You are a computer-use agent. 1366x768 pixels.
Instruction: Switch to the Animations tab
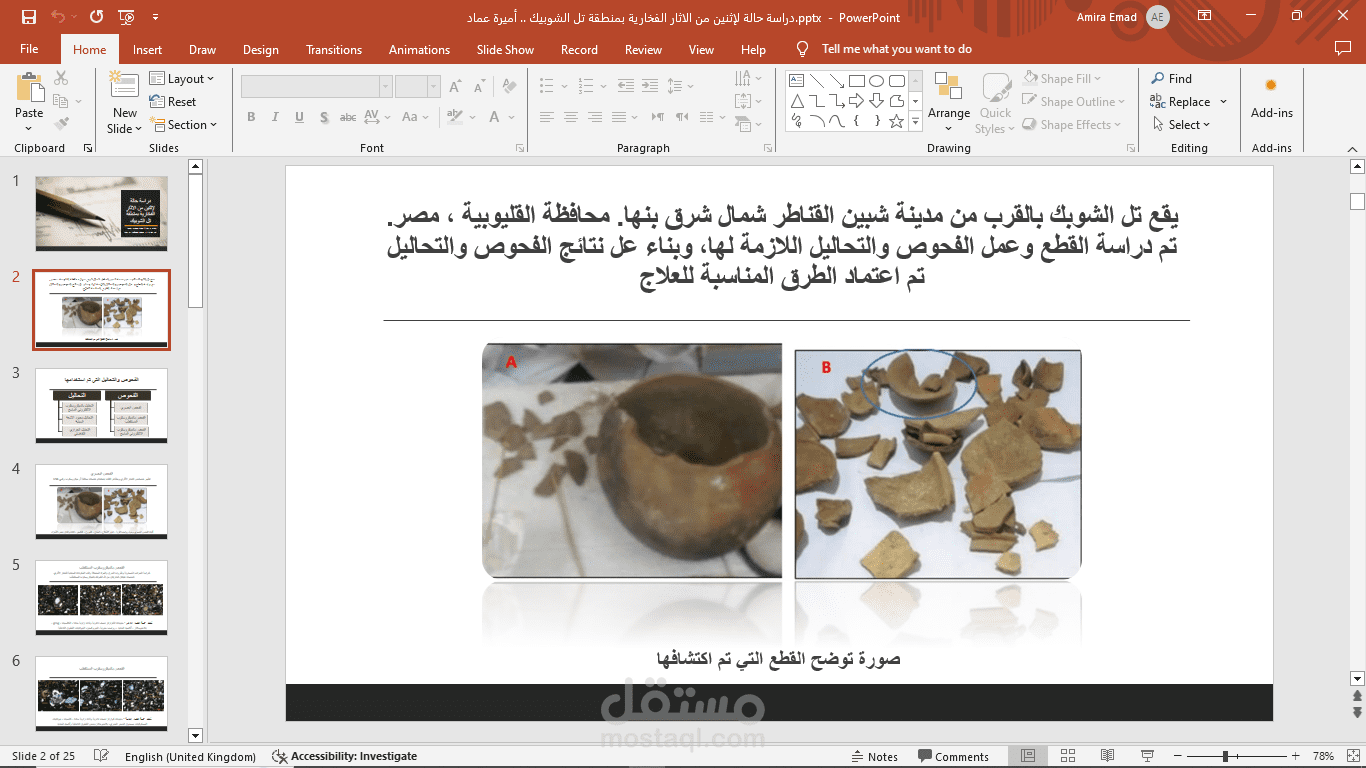419,49
